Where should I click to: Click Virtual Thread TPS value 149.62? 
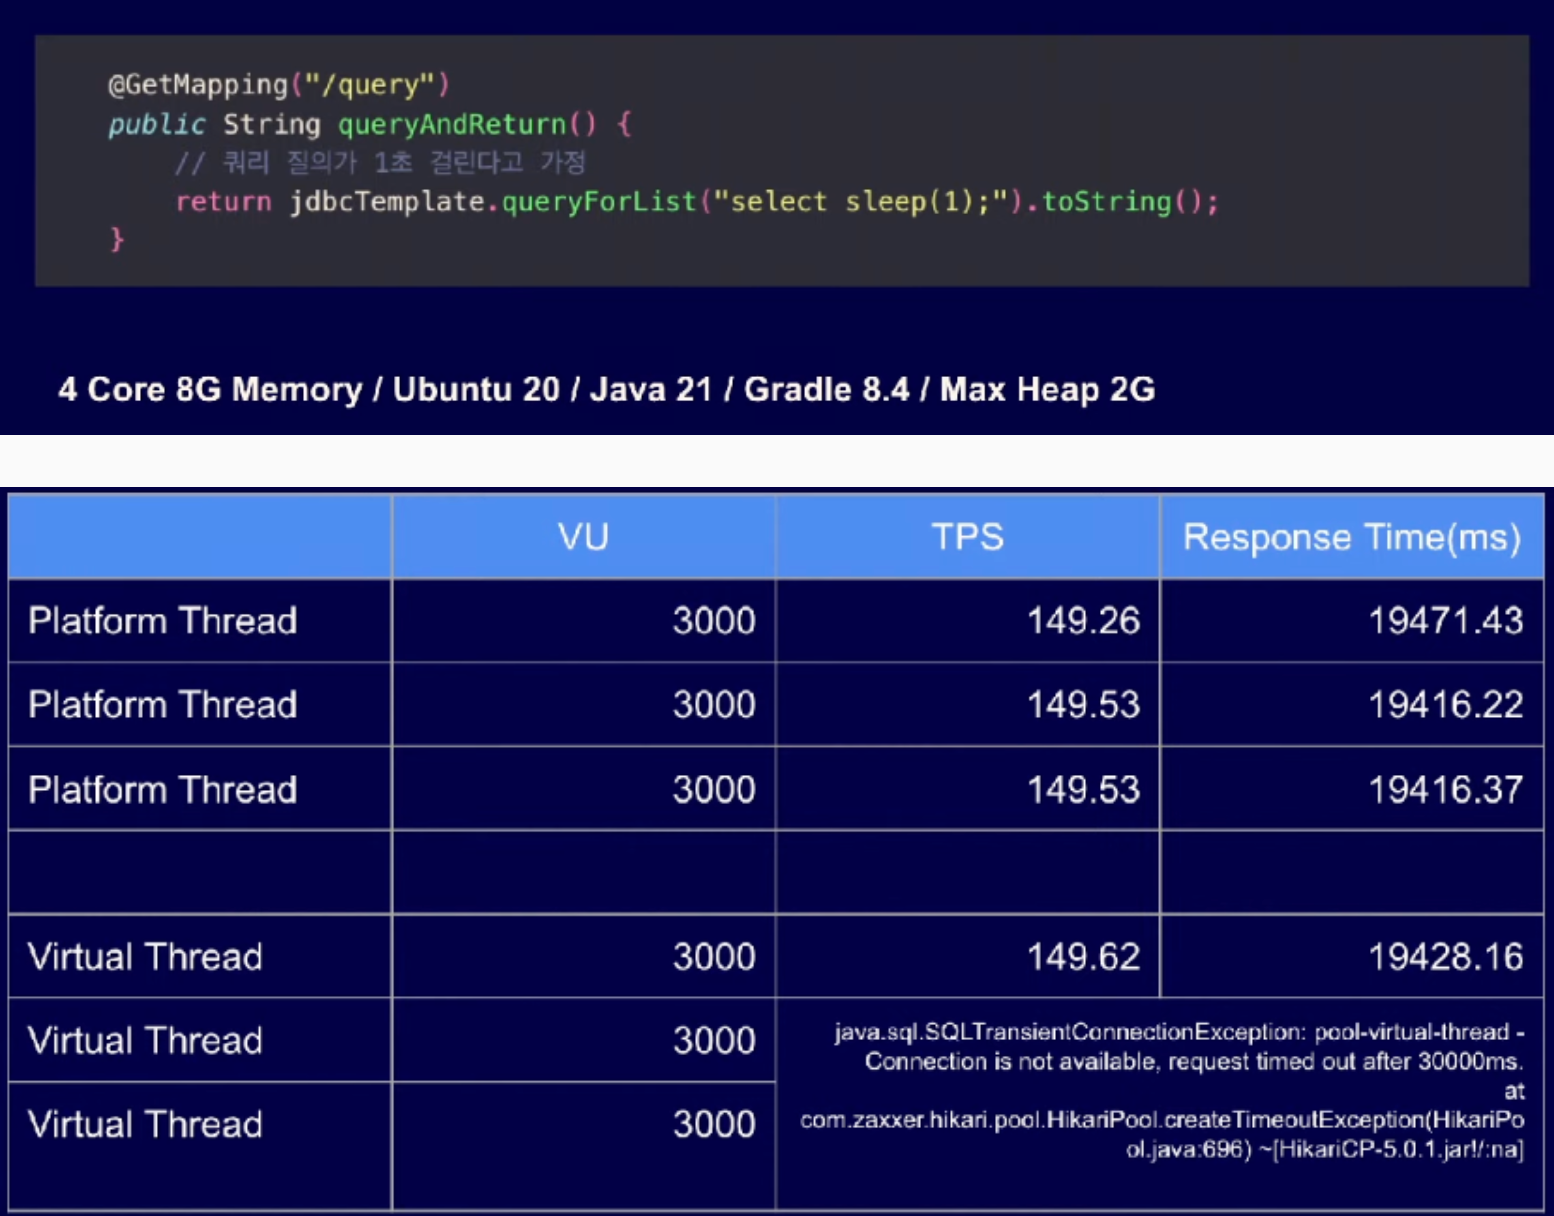(x=1083, y=957)
